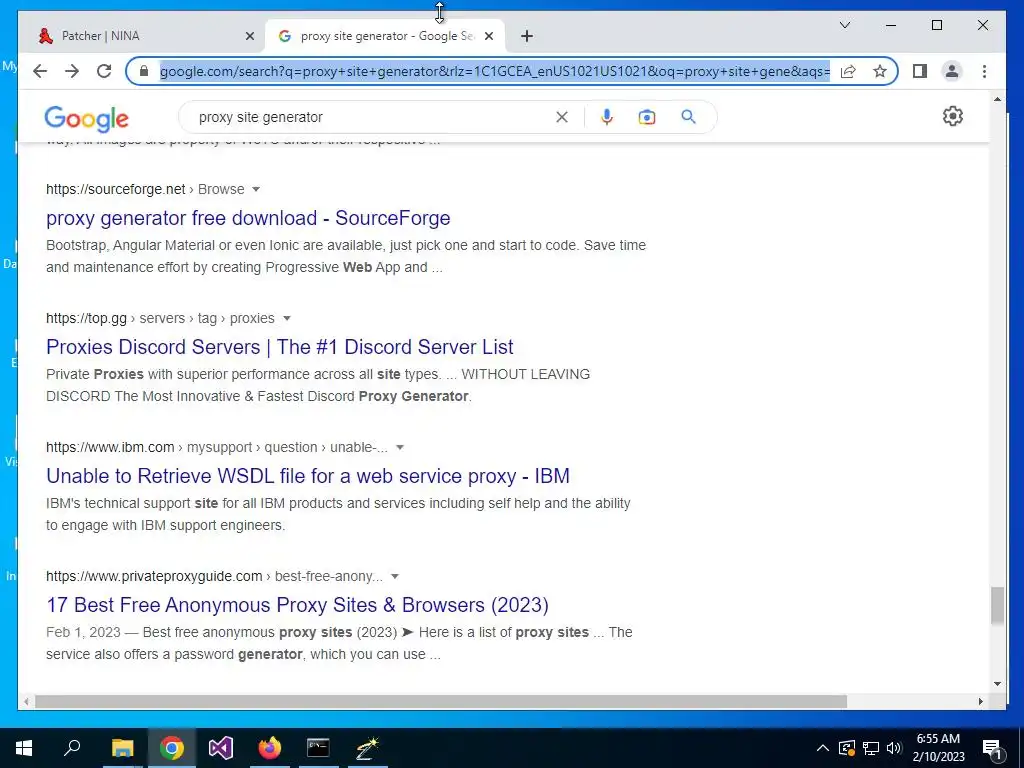Reload the Google search page

104,71
